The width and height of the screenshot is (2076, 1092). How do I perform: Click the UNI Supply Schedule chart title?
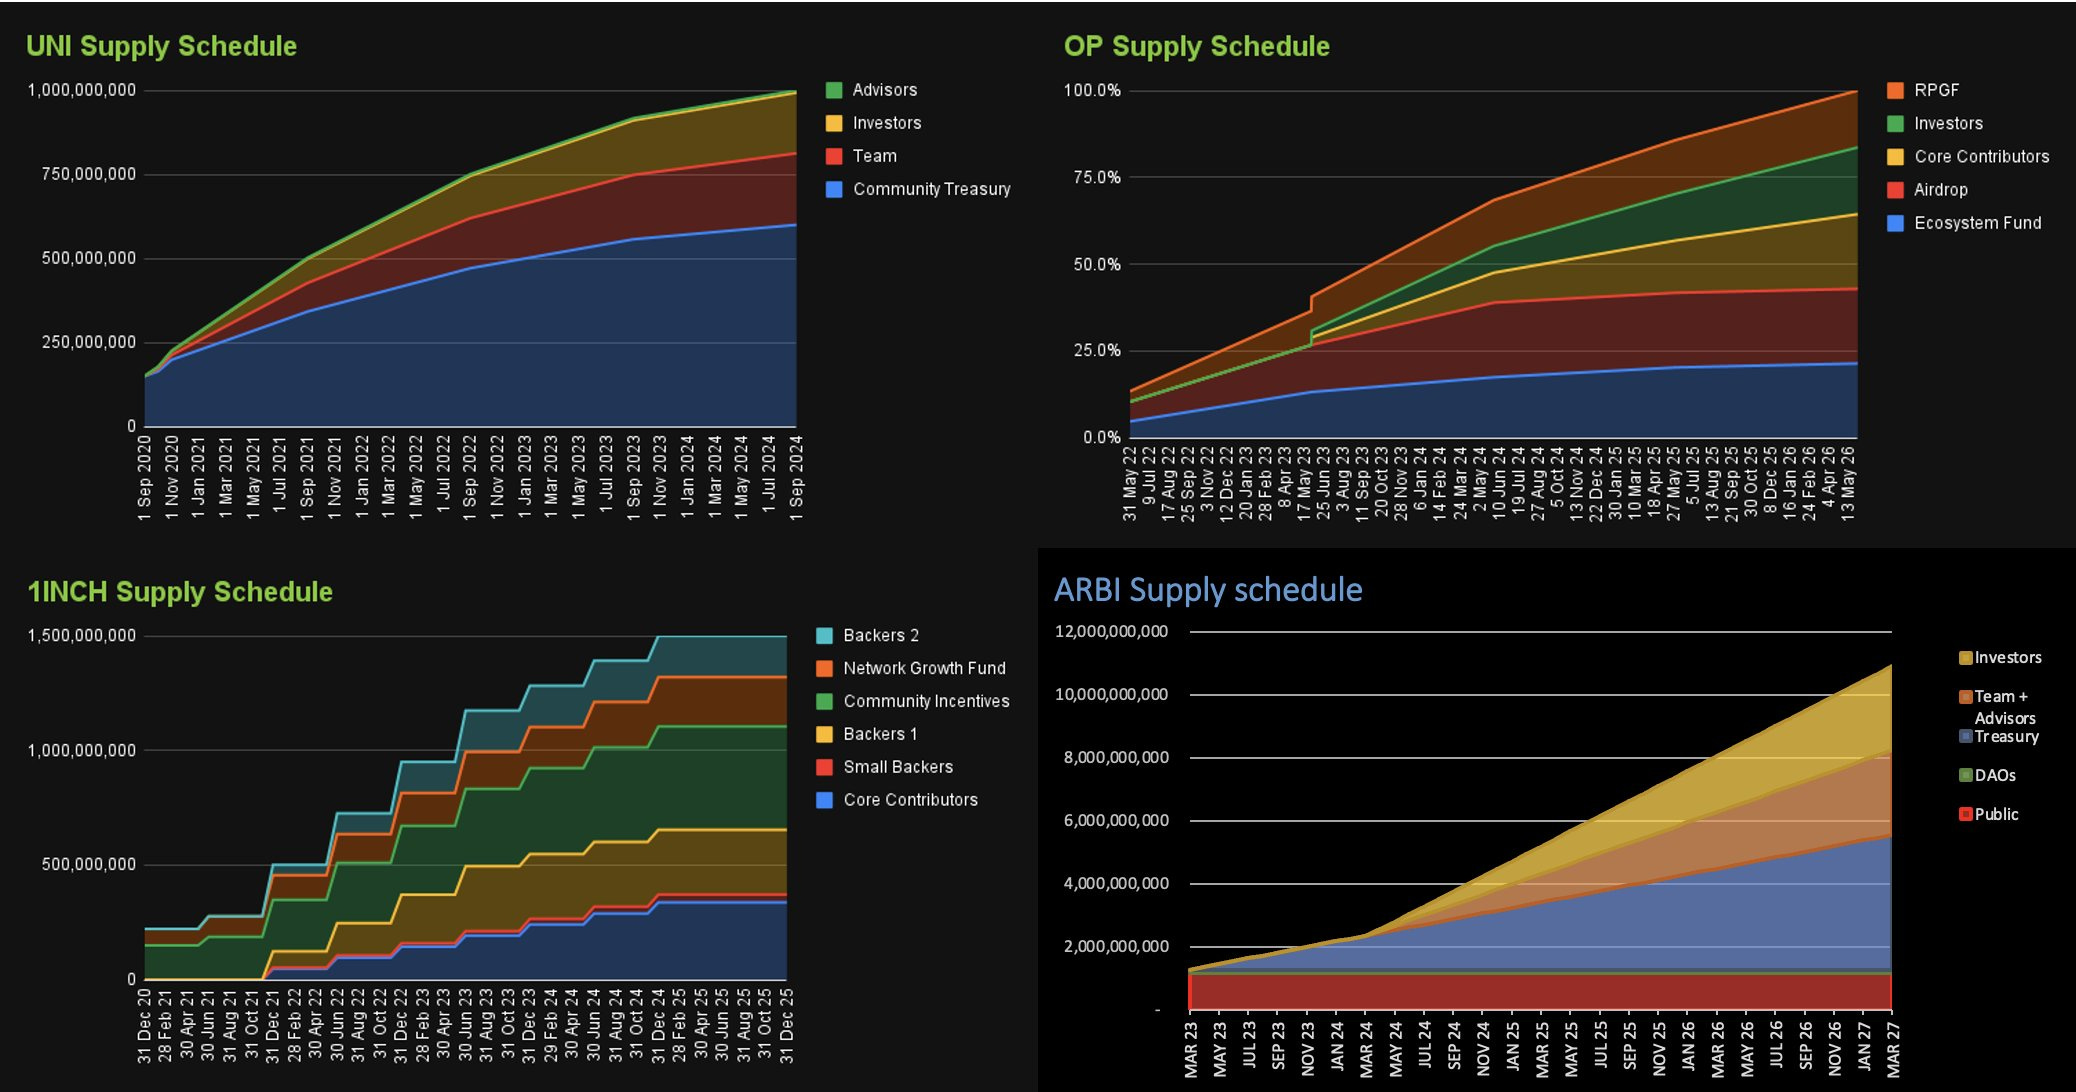[161, 46]
